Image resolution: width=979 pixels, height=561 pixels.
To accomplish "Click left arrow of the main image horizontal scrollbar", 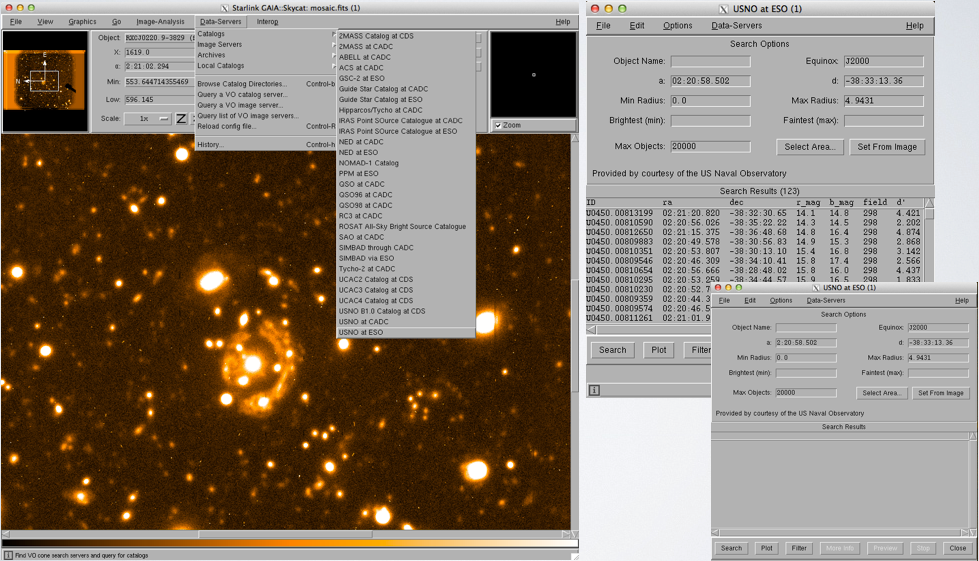I will 7,535.
